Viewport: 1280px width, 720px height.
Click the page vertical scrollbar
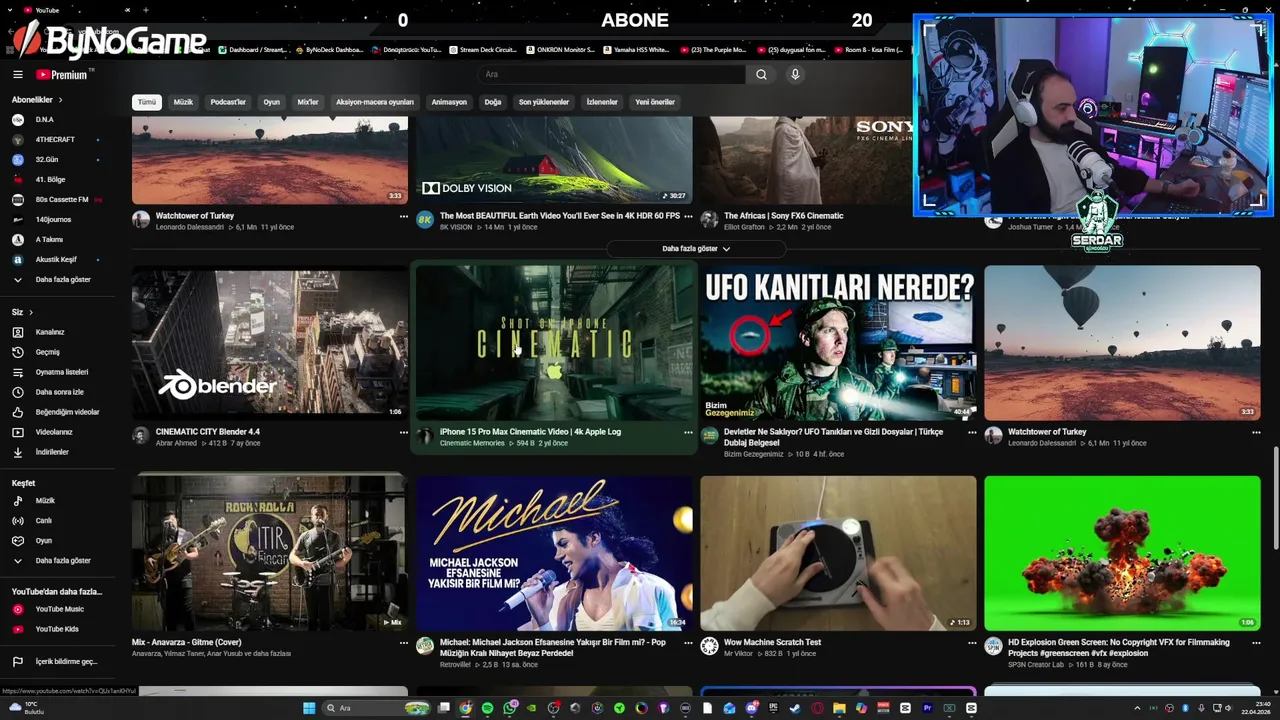click(1276, 500)
